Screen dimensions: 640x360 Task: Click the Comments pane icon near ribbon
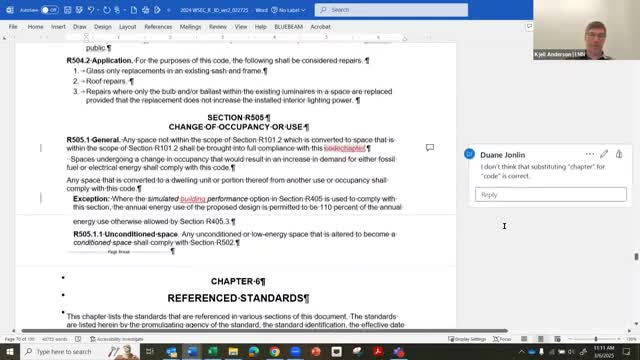pyautogui.click(x=529, y=27)
